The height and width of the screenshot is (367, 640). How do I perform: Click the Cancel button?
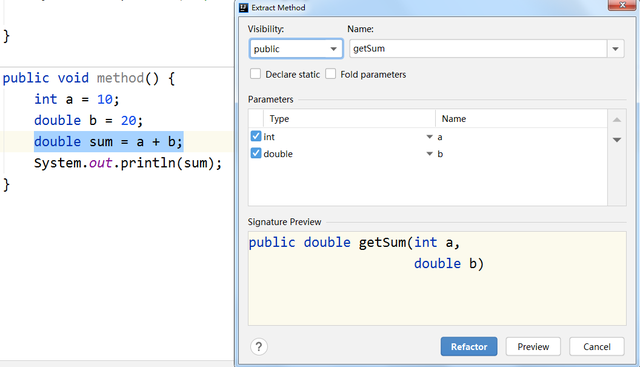[x=596, y=347]
